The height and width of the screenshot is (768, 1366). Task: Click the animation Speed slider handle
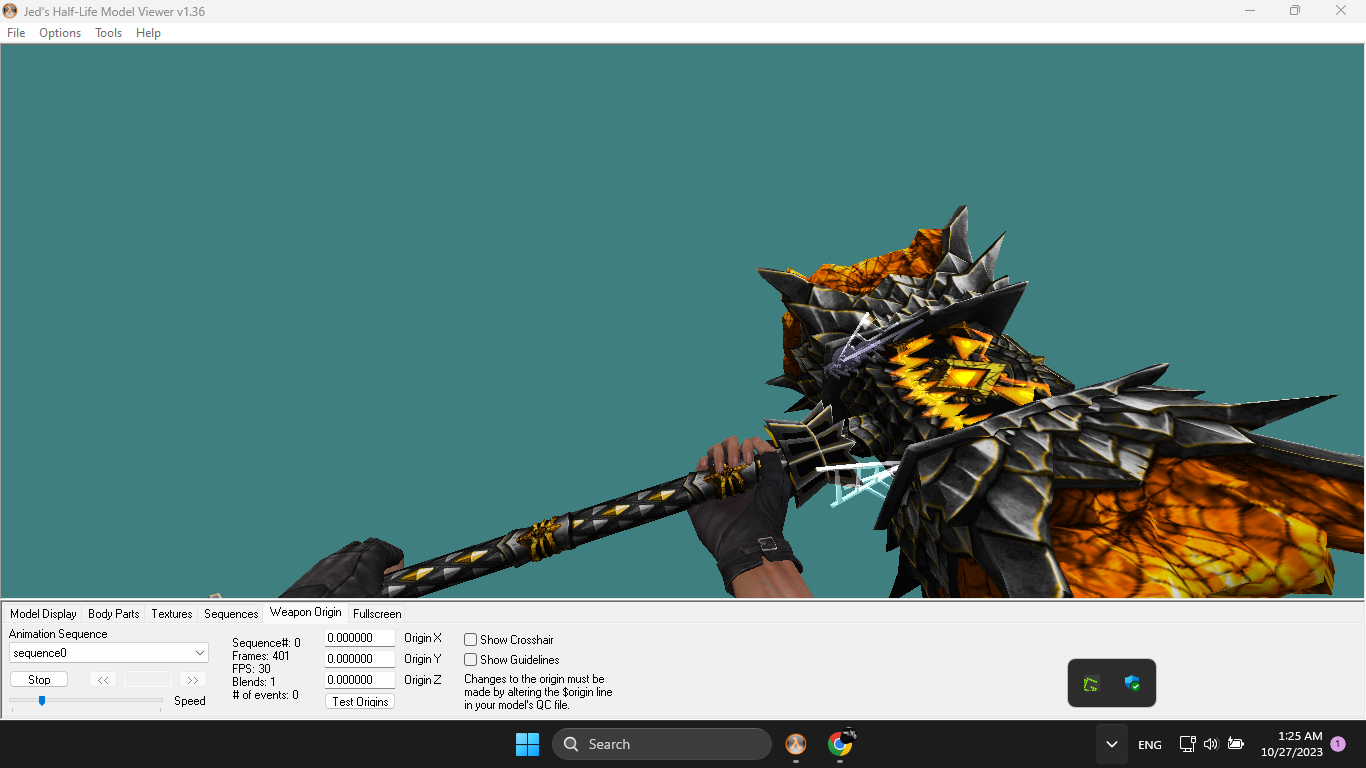click(42, 701)
